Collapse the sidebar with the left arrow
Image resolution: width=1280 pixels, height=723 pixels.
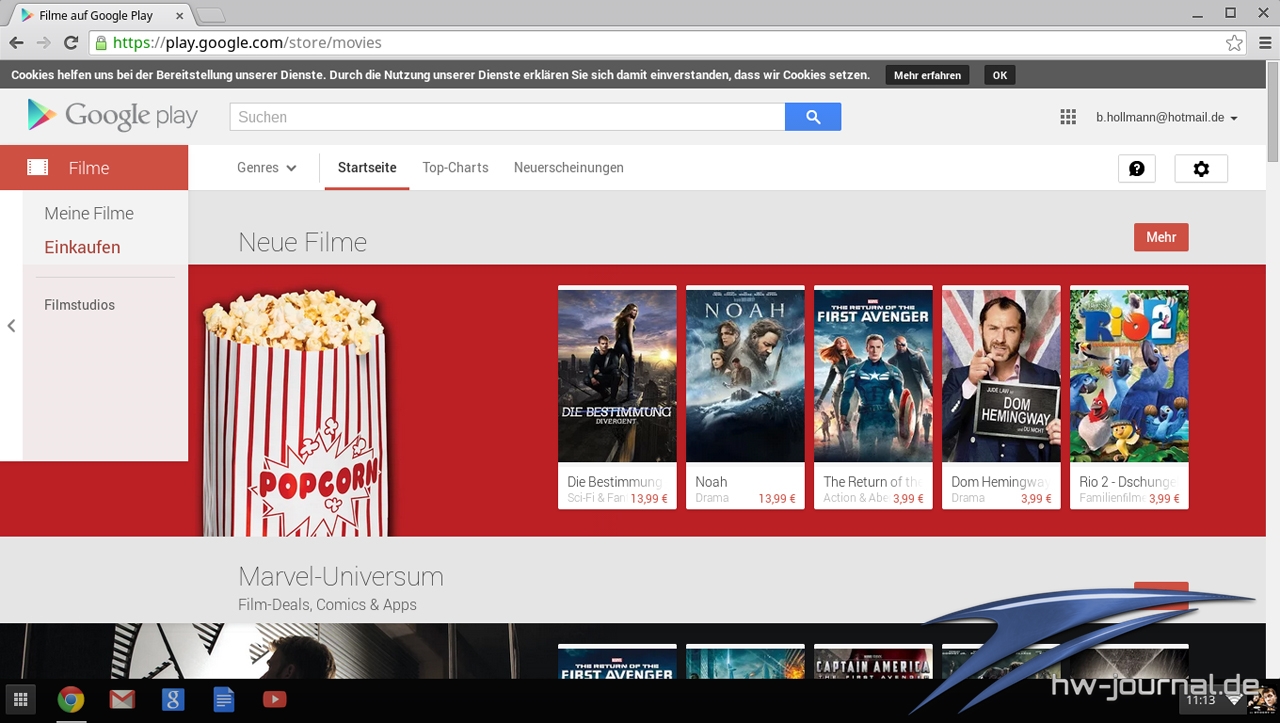(x=11, y=325)
